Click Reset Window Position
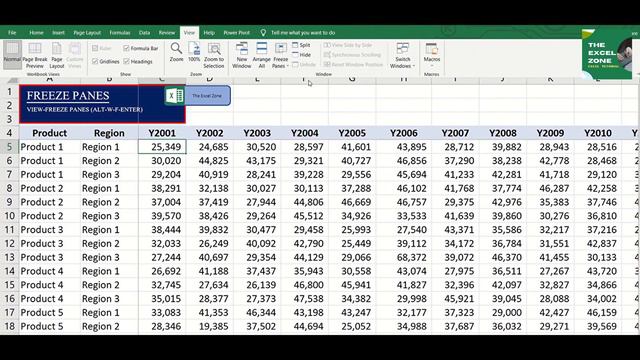 pyautogui.click(x=353, y=64)
